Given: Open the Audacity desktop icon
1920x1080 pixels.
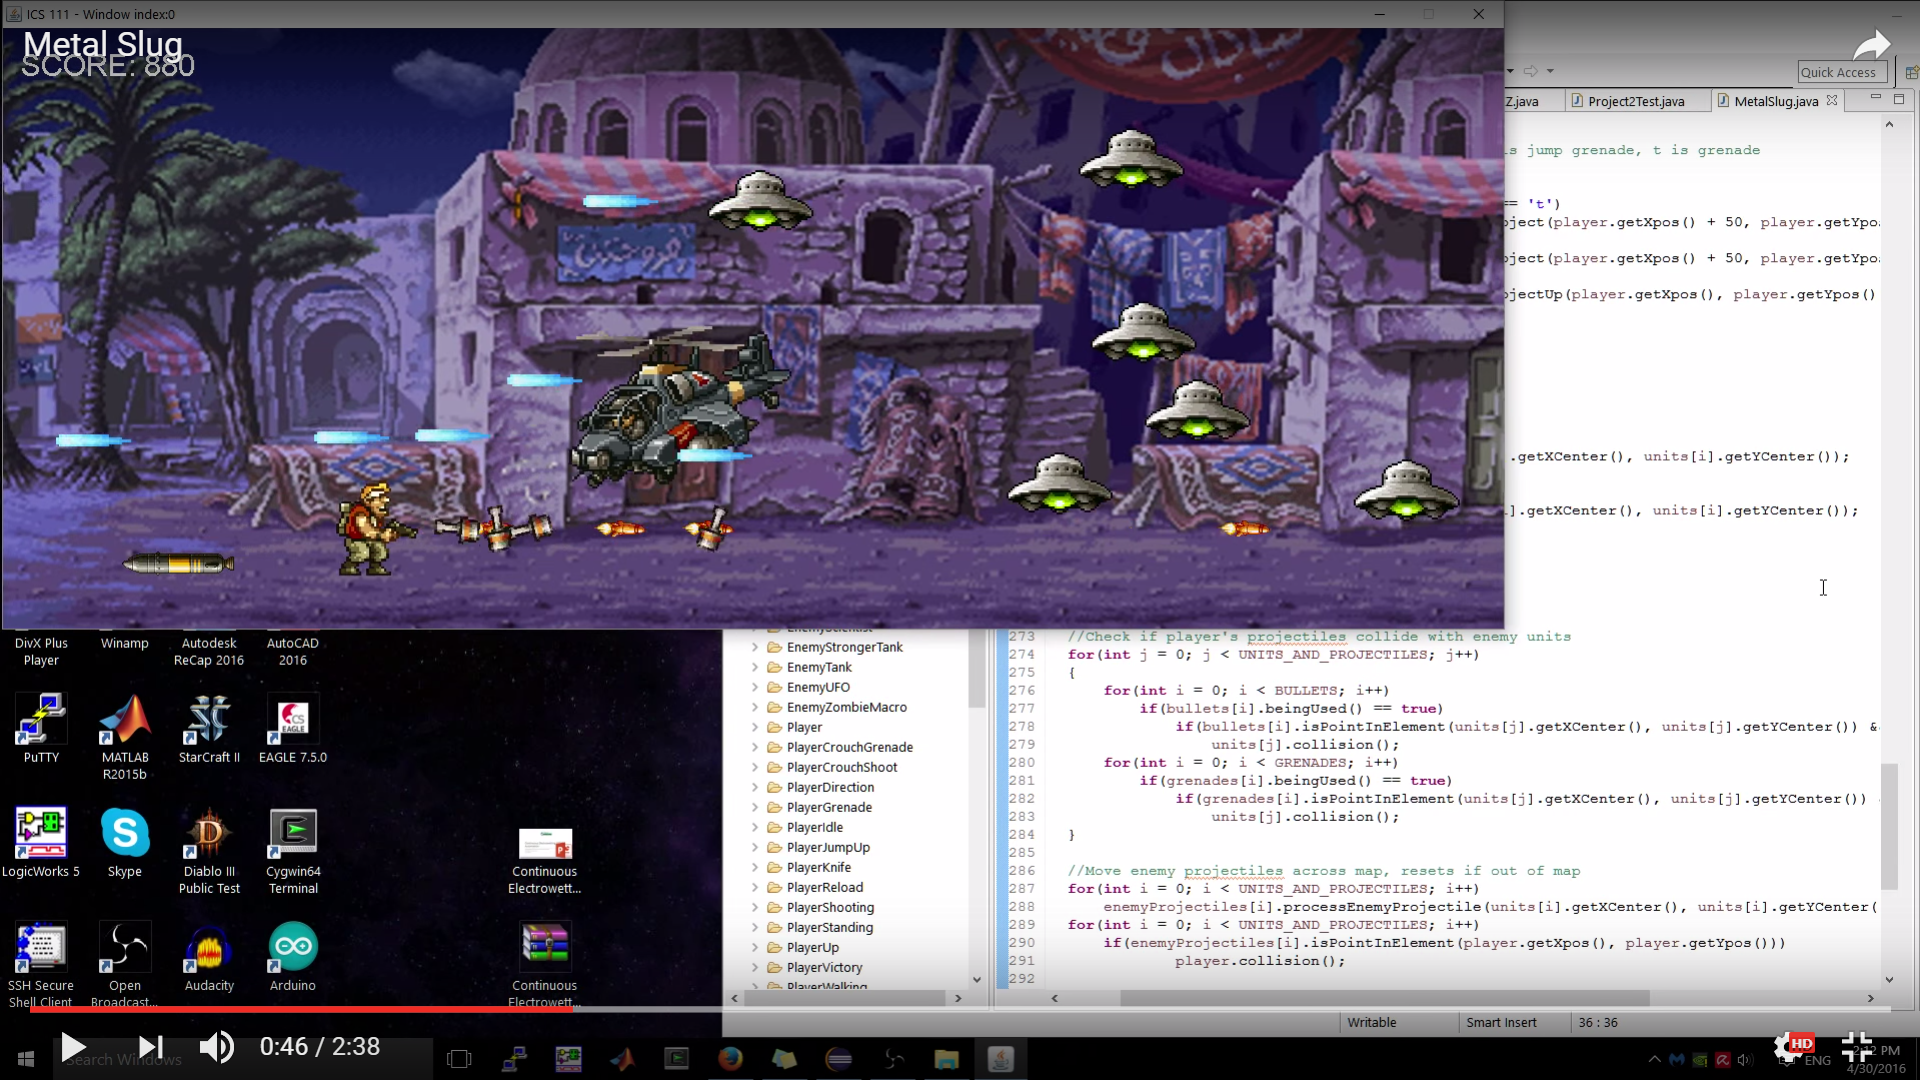Looking at the screenshot, I should coord(208,947).
